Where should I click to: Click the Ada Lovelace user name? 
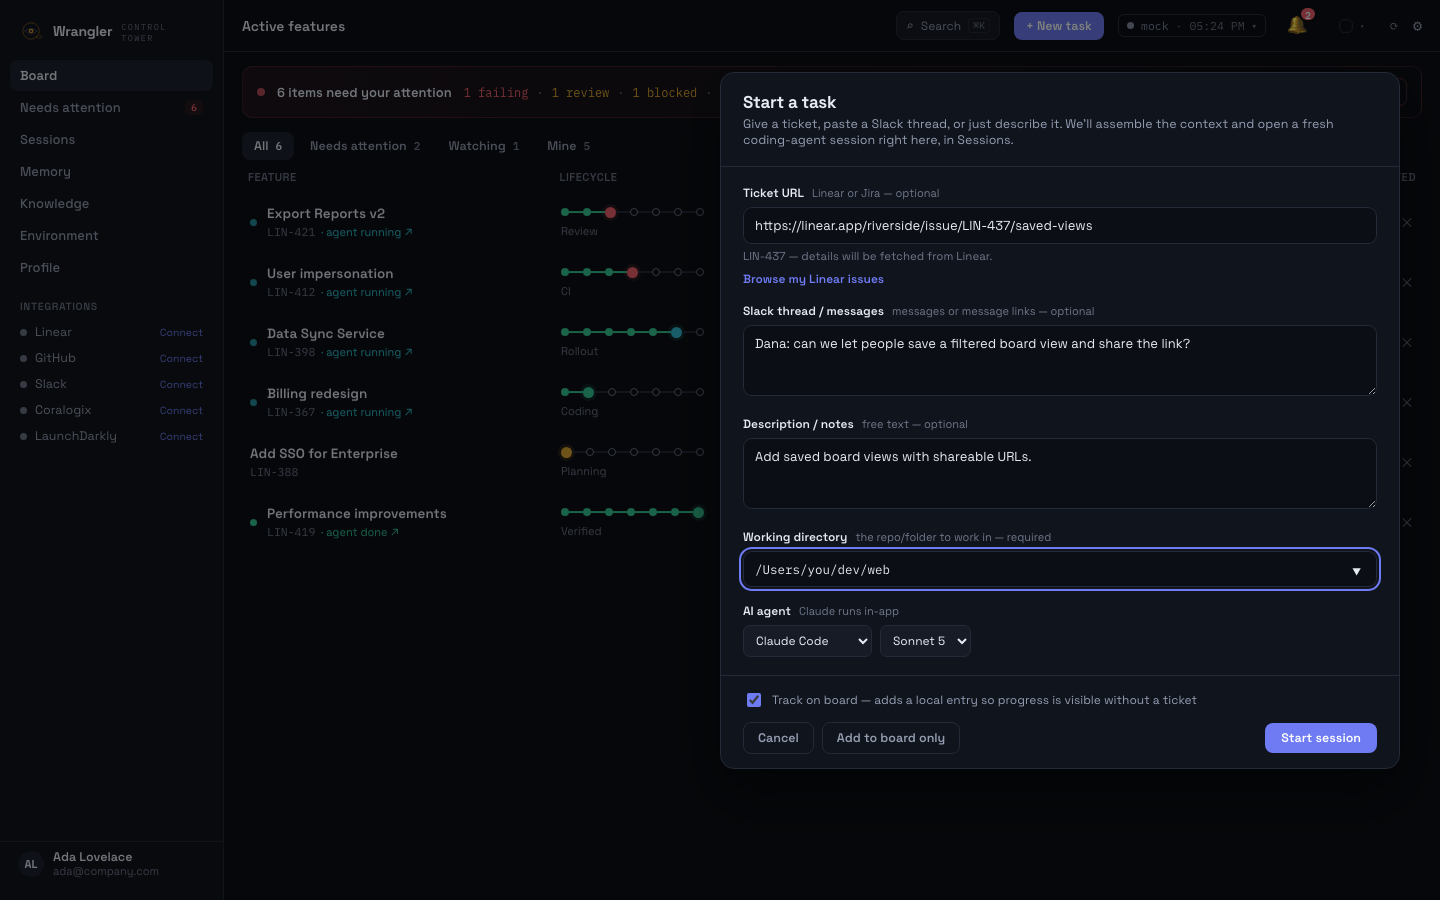92,857
